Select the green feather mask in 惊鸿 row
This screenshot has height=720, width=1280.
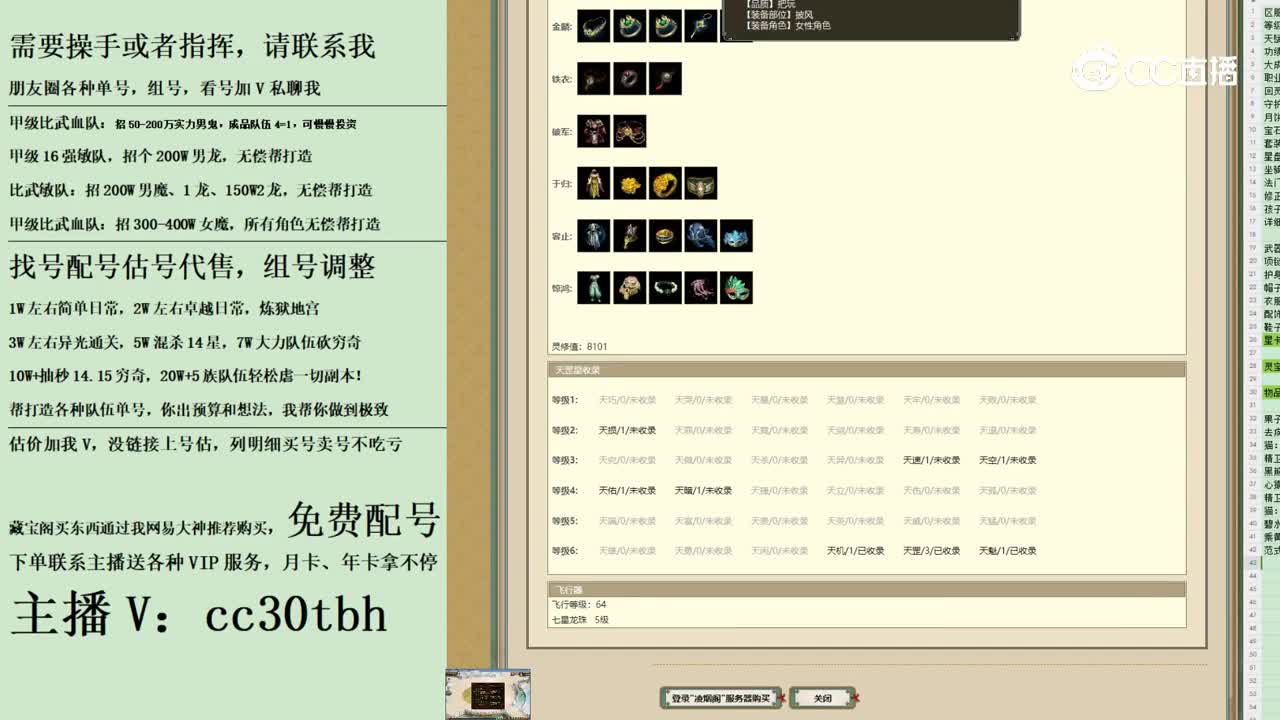coord(736,288)
